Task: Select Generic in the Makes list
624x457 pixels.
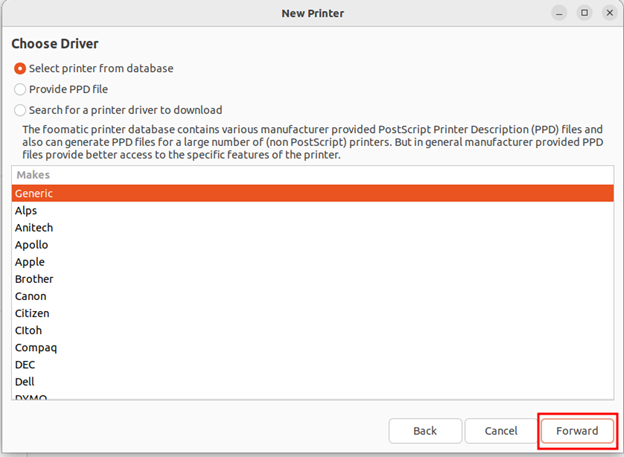Action: (34, 194)
